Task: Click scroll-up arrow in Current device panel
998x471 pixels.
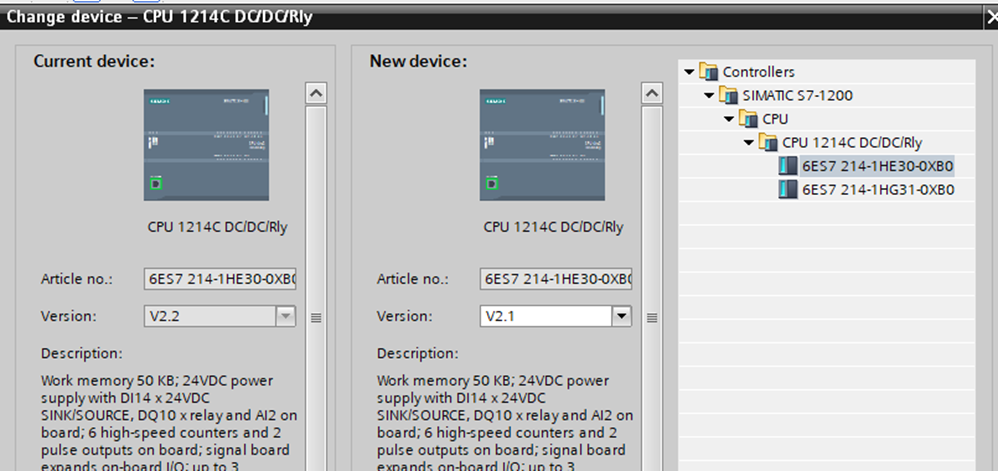Action: [316, 94]
